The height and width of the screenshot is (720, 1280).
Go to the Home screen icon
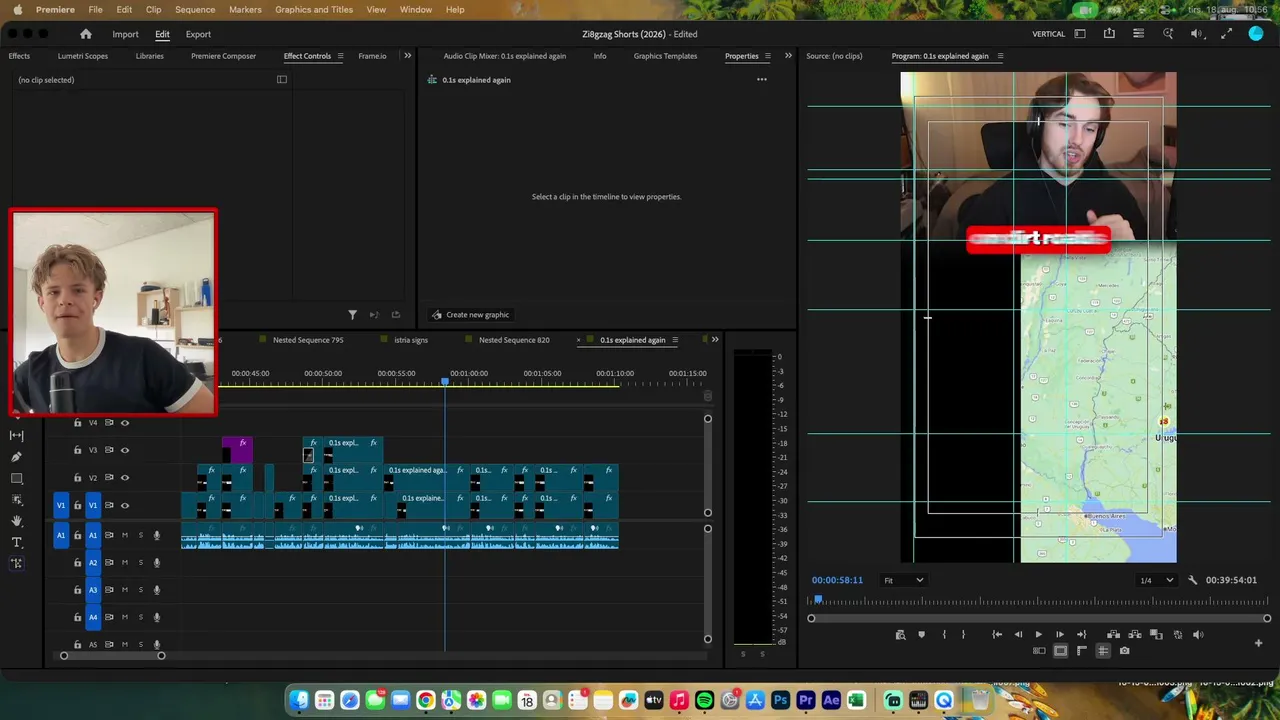85,34
